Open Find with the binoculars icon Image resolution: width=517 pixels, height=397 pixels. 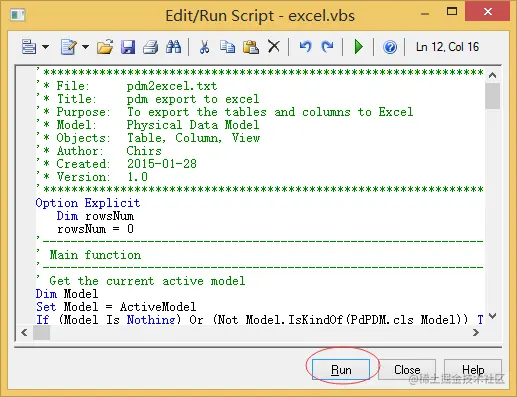(174, 47)
